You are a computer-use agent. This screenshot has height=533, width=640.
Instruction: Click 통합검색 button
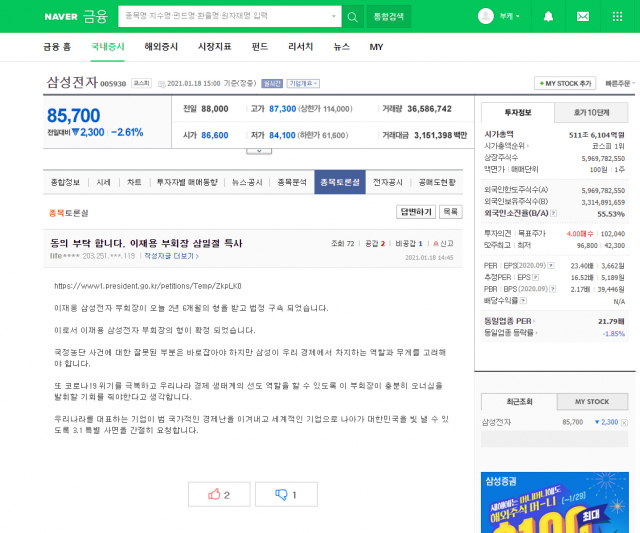coord(389,17)
